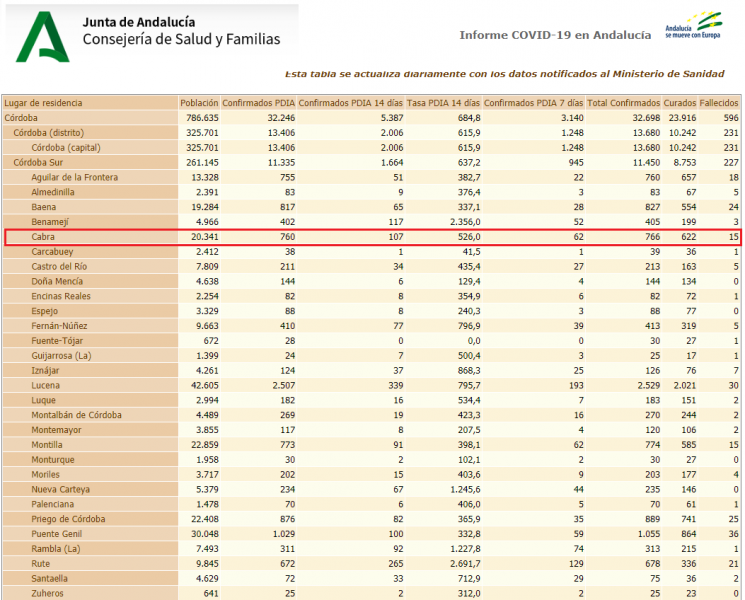Select the Almedinilla row label
The height and width of the screenshot is (600, 745).
53,192
